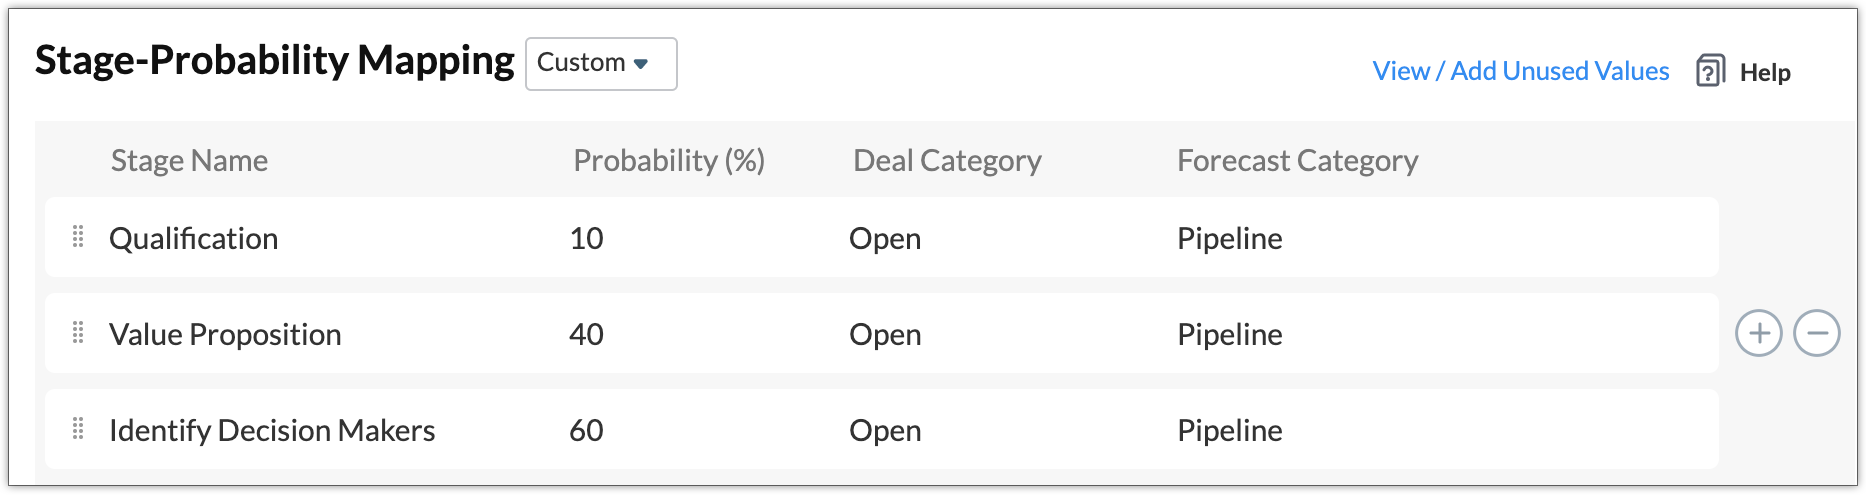Click the plus icon to add a stage
This screenshot has width=1866, height=500.
coord(1758,334)
